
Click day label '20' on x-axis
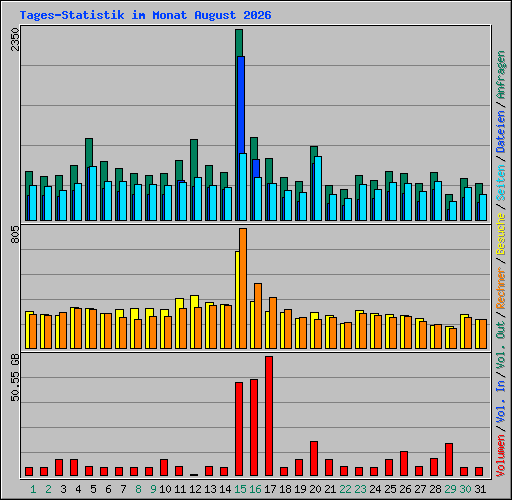click(315, 489)
